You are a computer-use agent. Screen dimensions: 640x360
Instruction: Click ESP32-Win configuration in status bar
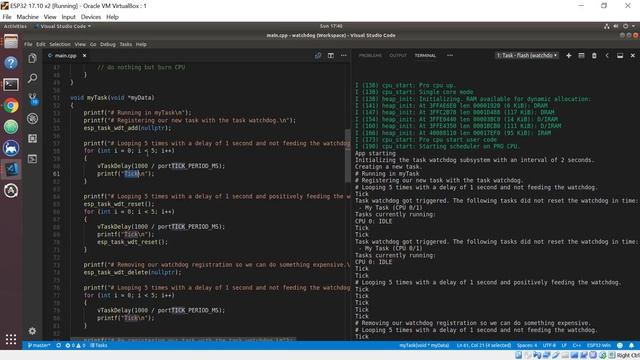[x=599, y=345]
